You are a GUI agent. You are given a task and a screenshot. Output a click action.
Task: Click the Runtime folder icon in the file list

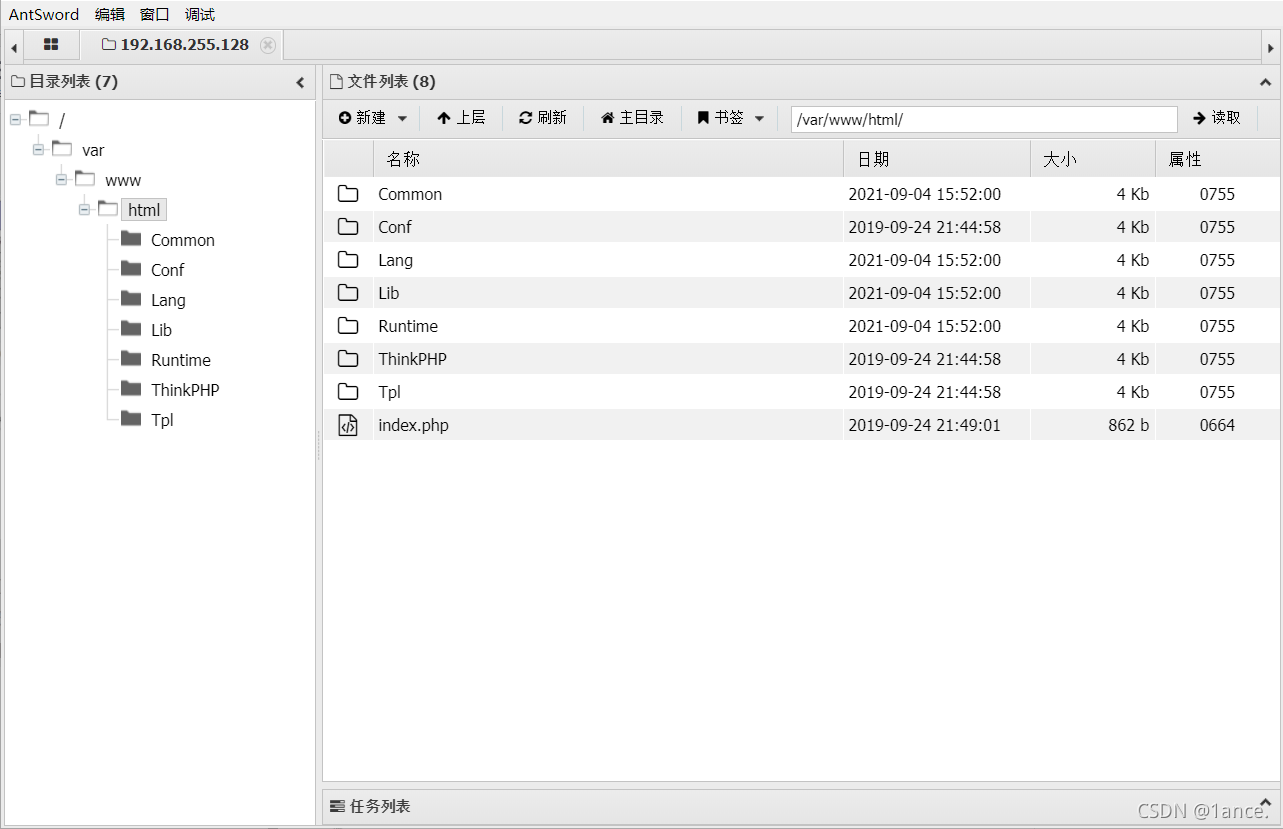point(348,326)
